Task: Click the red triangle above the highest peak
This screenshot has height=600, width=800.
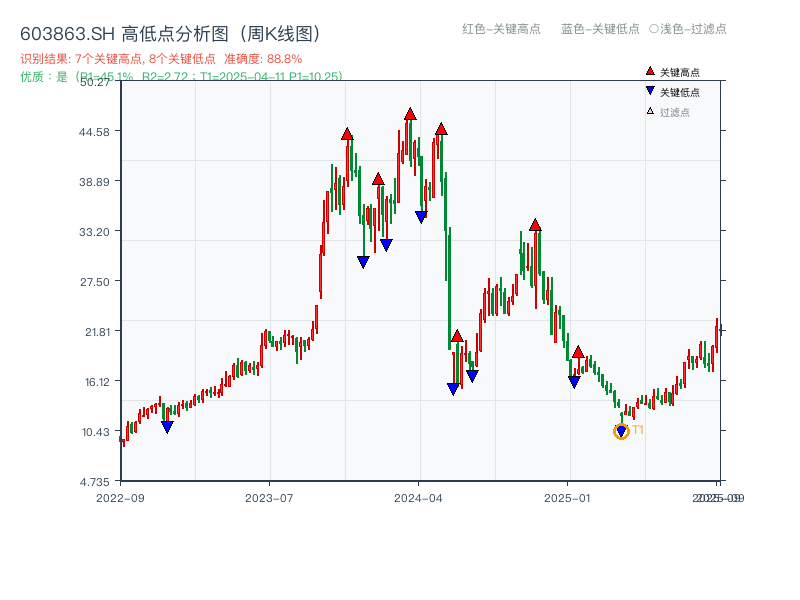Action: (x=408, y=113)
